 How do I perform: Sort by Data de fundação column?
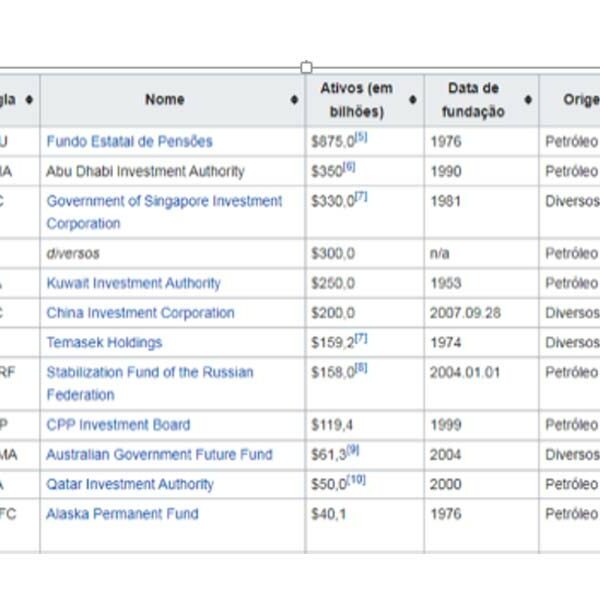coord(528,100)
